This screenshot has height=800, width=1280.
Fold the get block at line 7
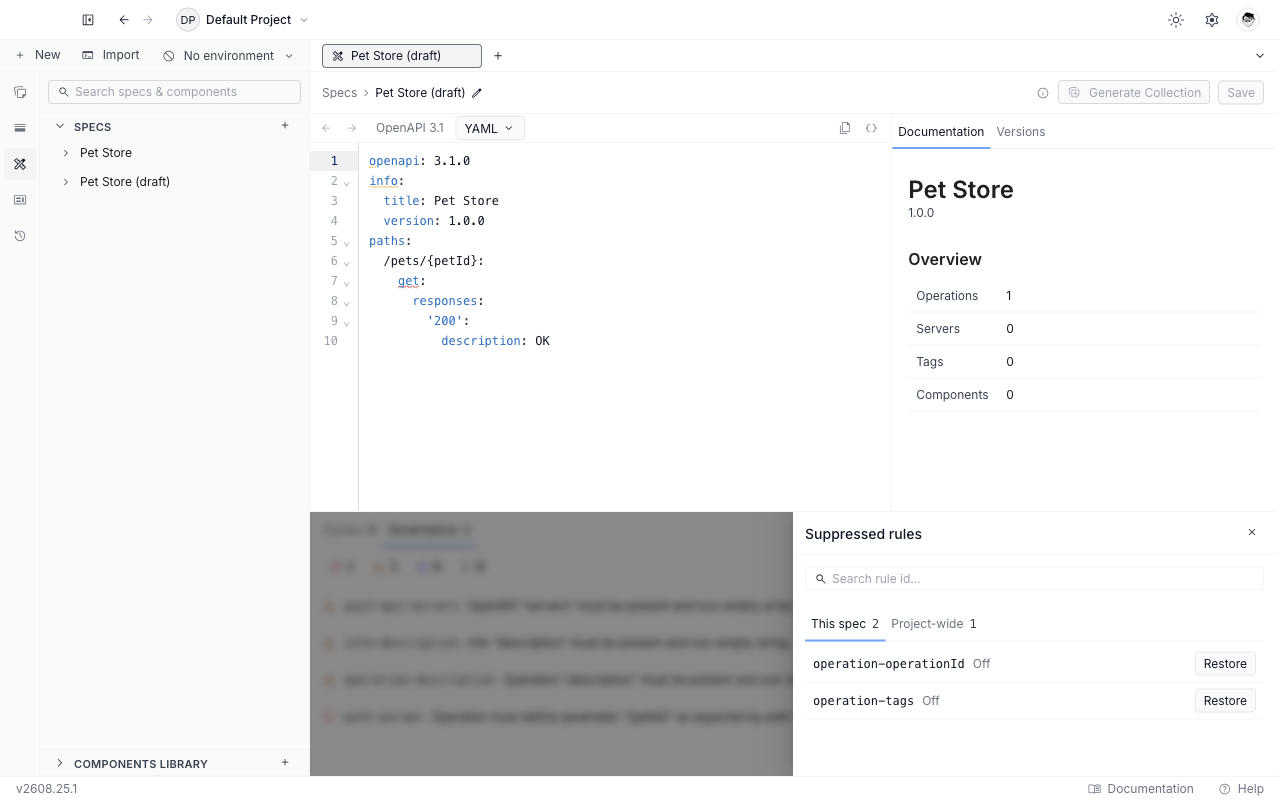347,282
